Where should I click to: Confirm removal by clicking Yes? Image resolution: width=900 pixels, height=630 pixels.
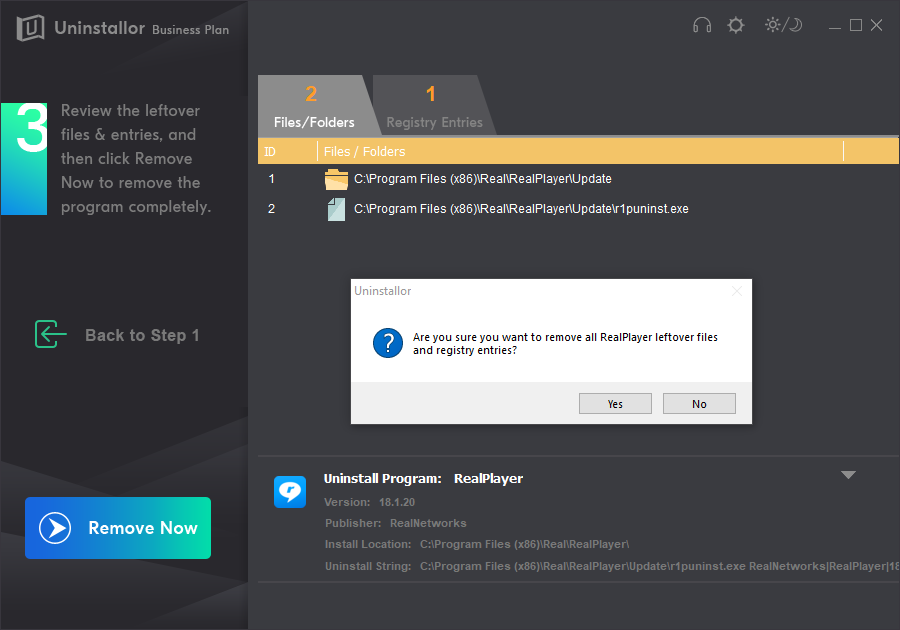[x=615, y=403]
